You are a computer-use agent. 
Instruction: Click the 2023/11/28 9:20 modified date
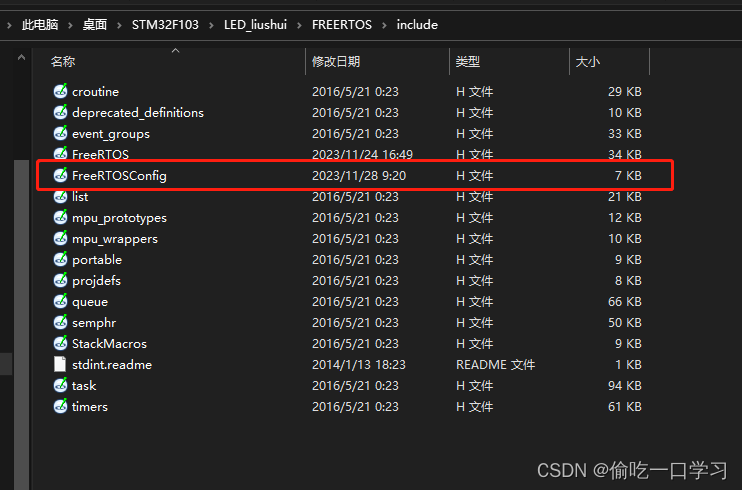point(359,176)
